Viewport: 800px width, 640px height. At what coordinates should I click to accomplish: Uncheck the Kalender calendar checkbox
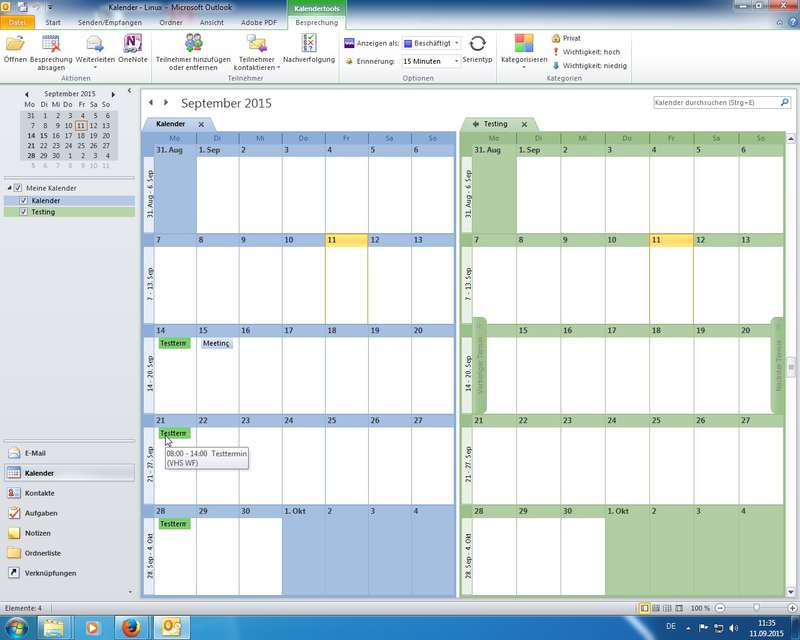click(23, 201)
